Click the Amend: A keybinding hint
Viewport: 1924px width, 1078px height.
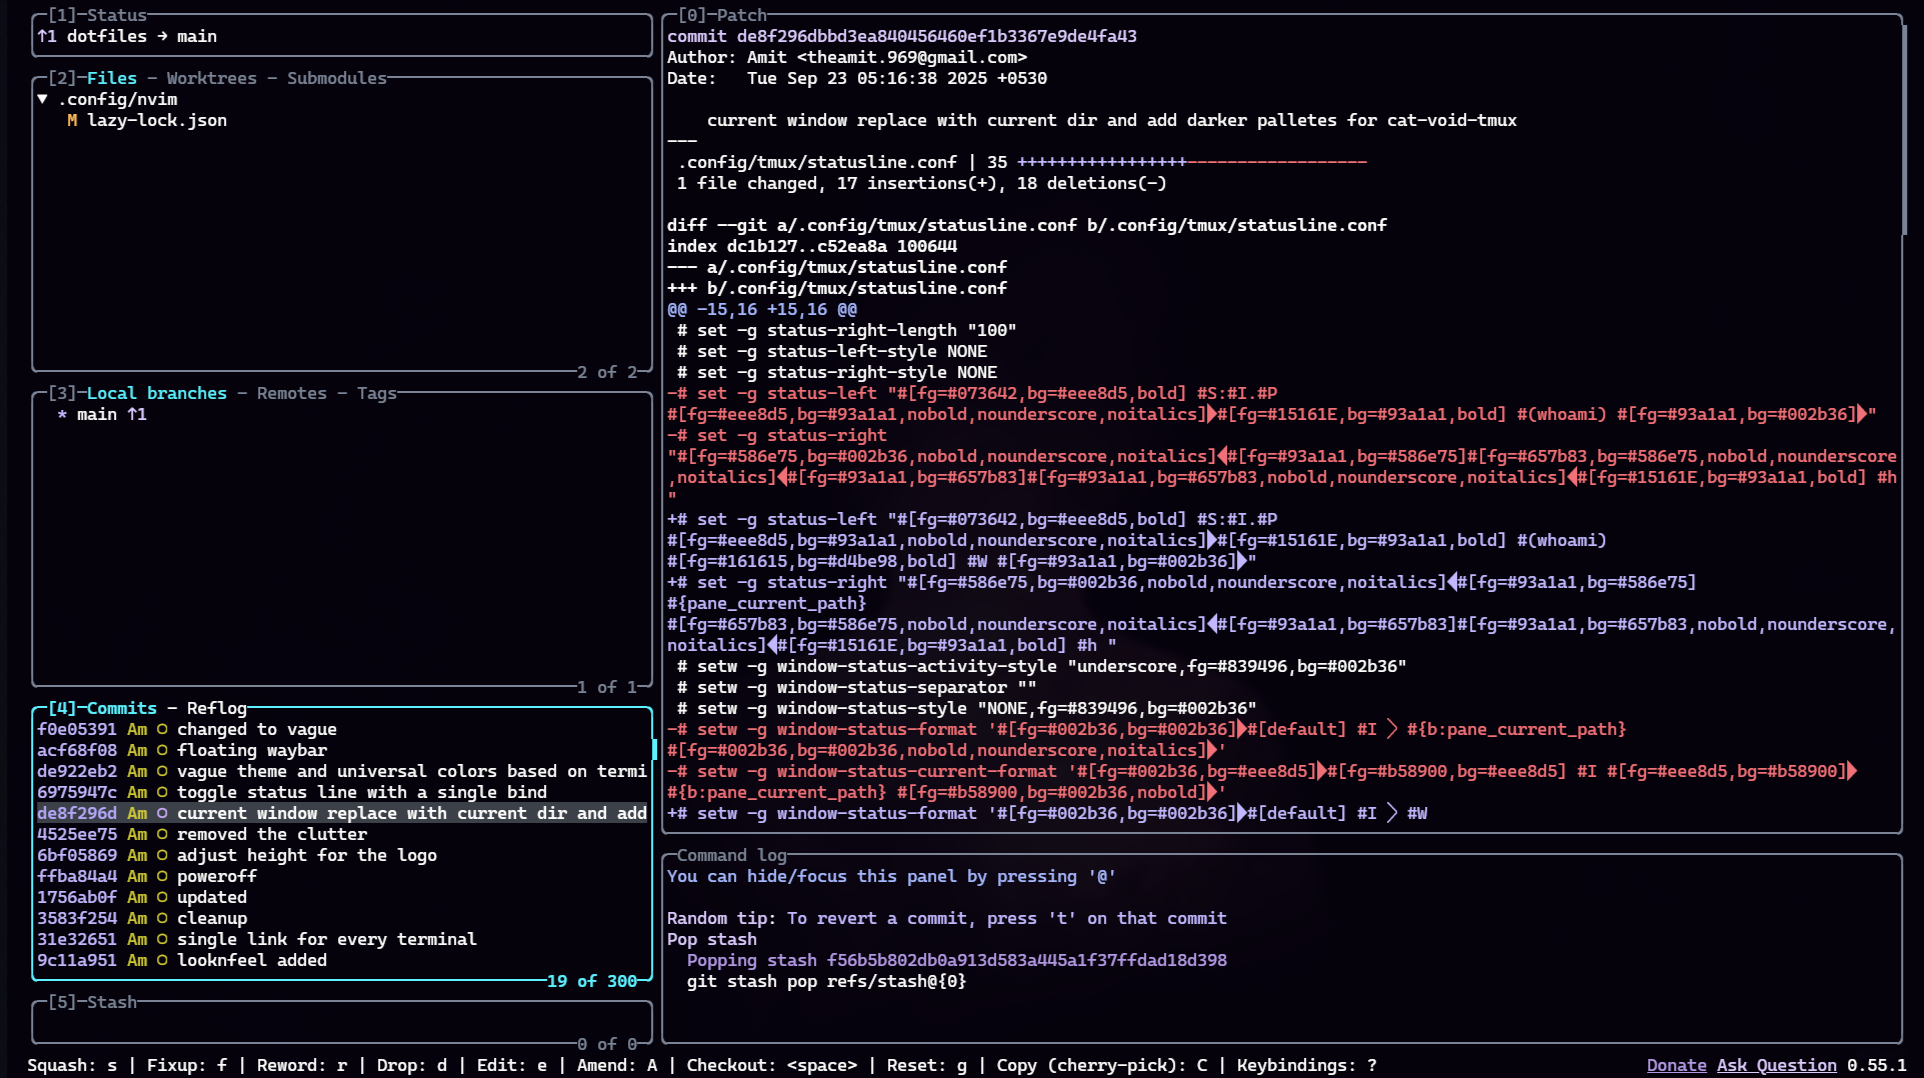617,1065
